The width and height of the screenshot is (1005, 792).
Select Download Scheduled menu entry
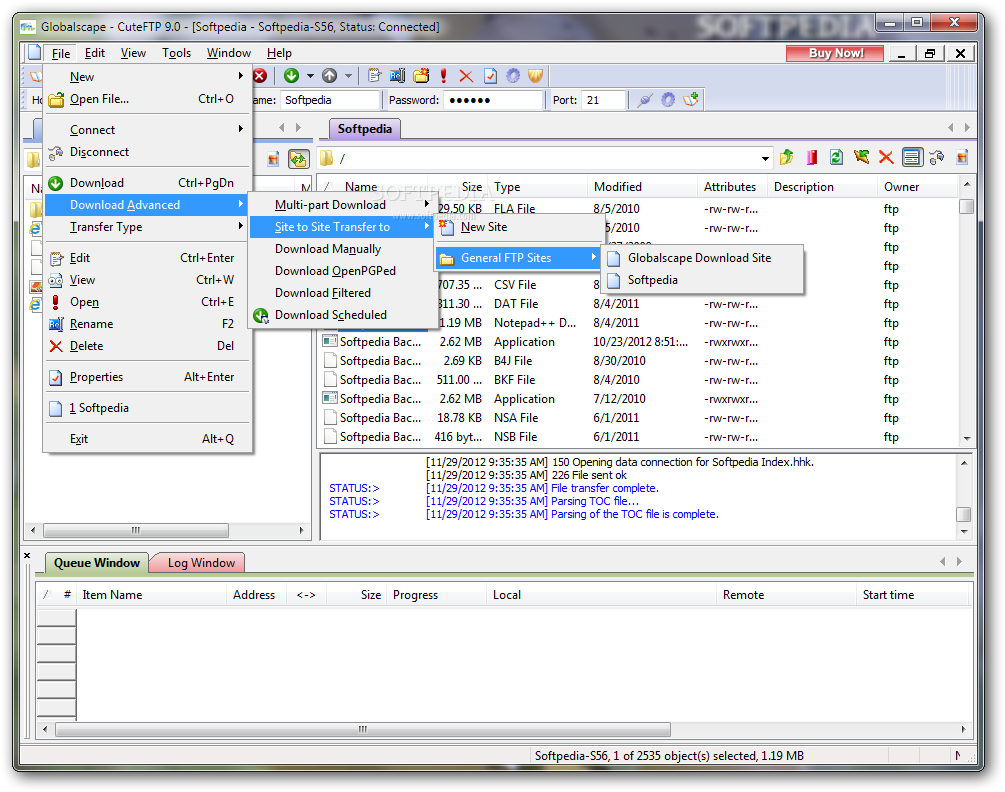coord(340,315)
